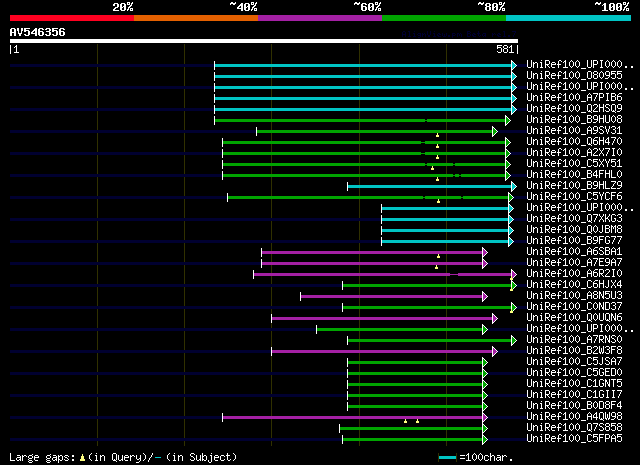Viewport: 640px width, 465px height.
Task: Select the UniRef100_B4FHL0 label
Action: (x=574, y=175)
